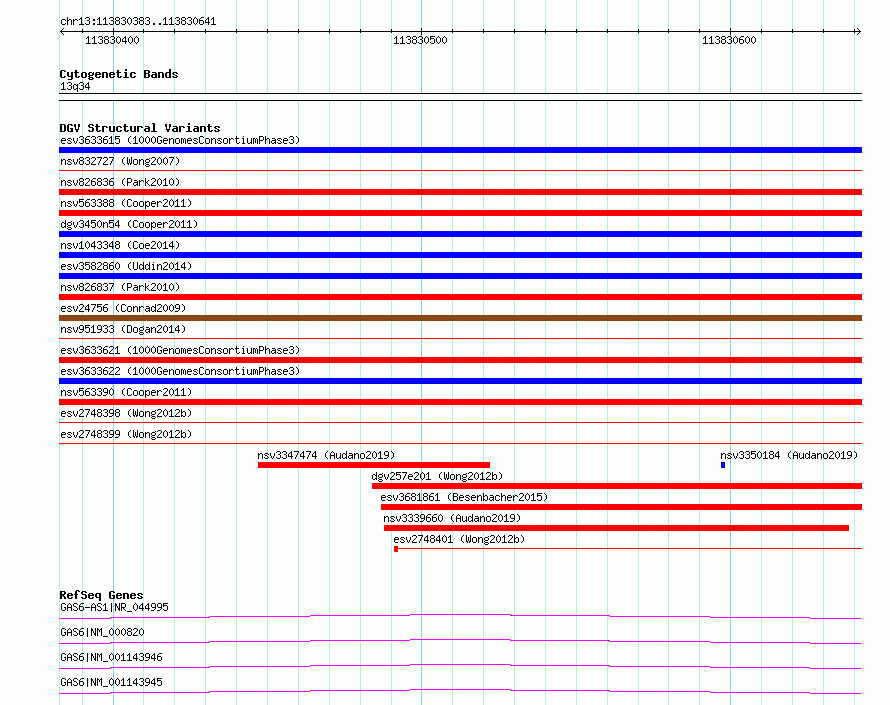Select the coordinate label chr13:113830383..113830641
The image size is (890, 705).
point(138,22)
